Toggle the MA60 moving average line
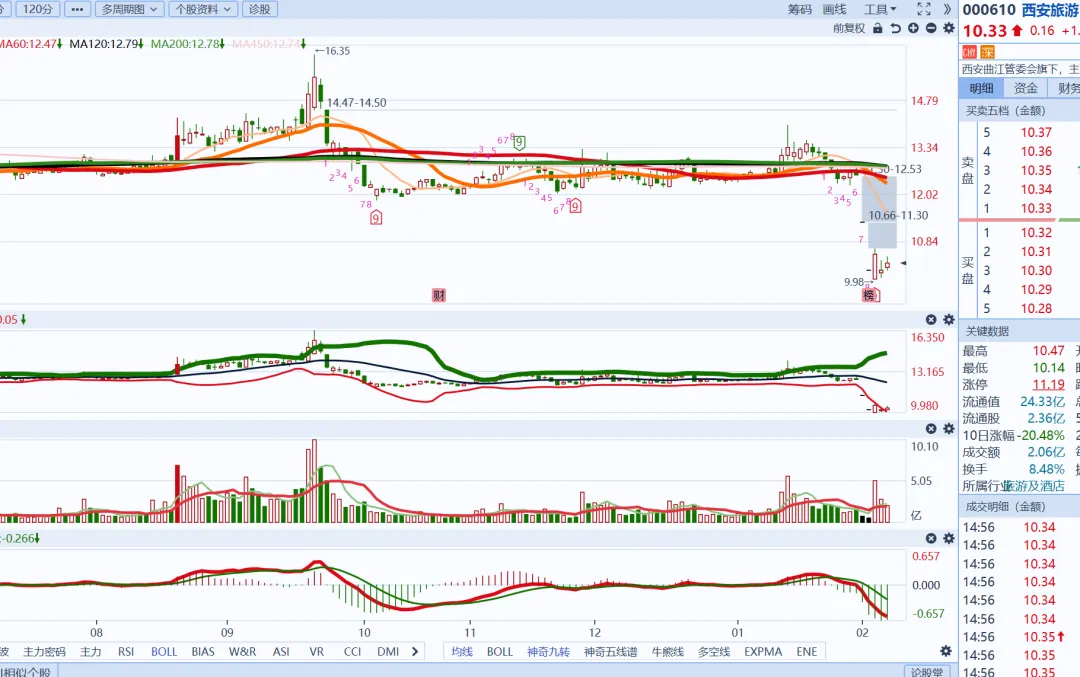The height and width of the screenshot is (677, 1080). (30, 44)
